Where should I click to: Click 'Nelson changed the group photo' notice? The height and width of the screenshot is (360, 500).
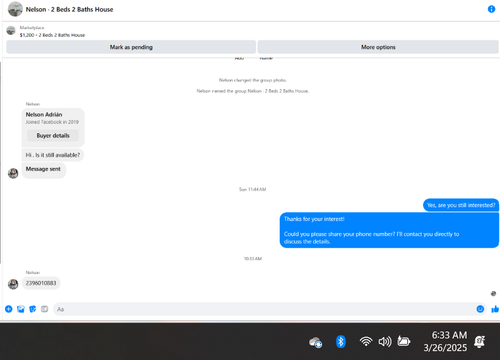click(253, 80)
